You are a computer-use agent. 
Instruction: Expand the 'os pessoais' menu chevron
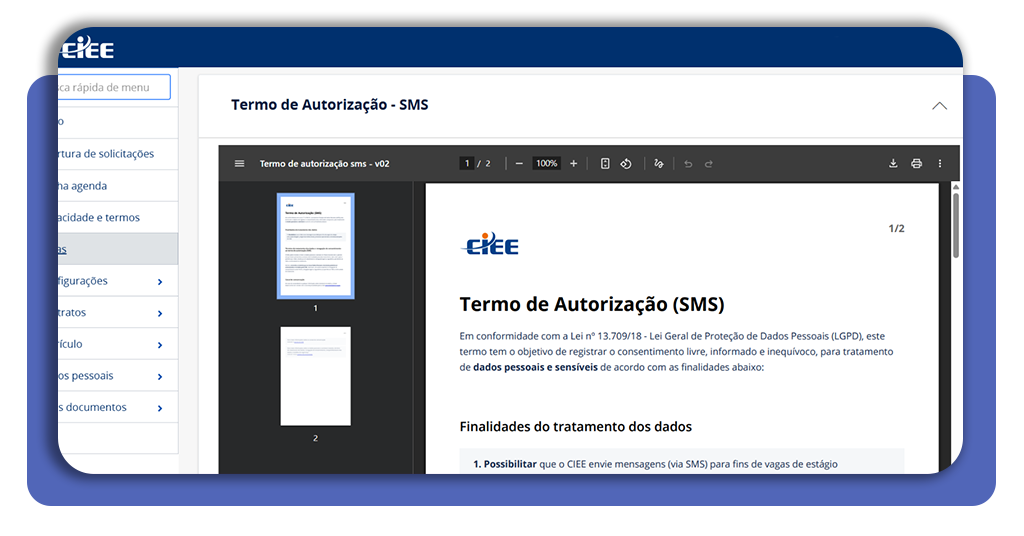[160, 377]
